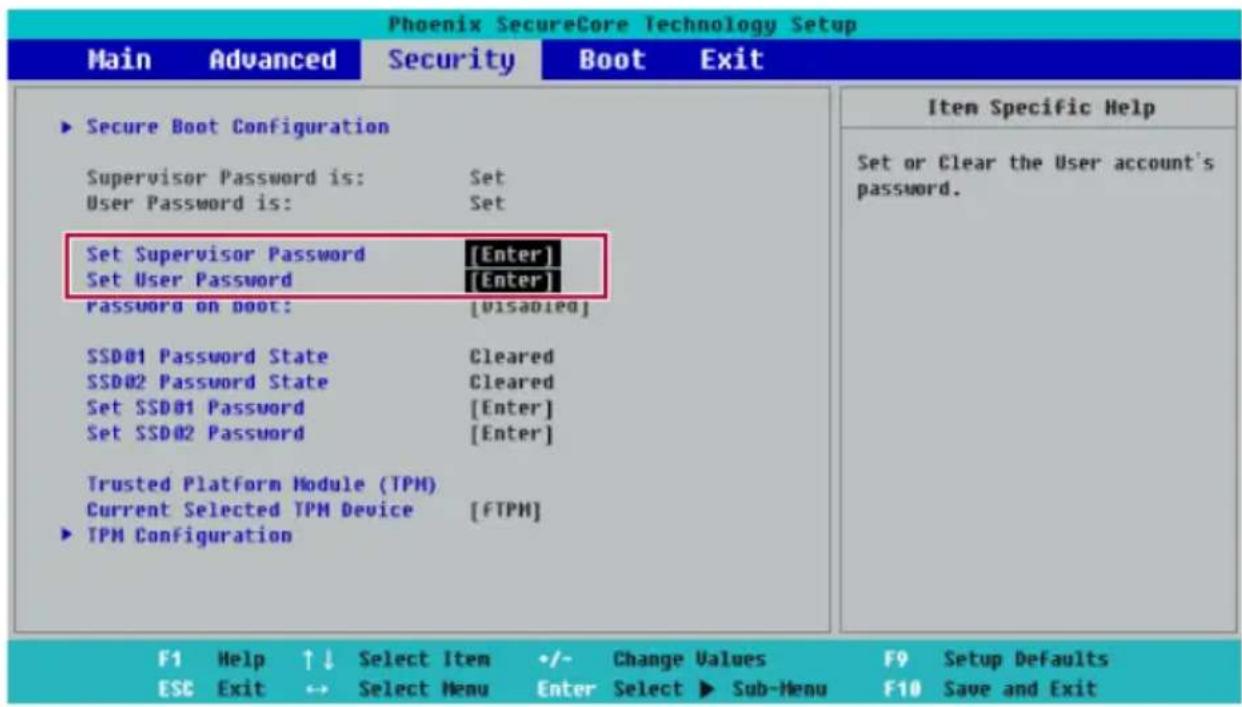Click the SSD02 Password State label
The image size is (1242, 707).
(x=207, y=382)
